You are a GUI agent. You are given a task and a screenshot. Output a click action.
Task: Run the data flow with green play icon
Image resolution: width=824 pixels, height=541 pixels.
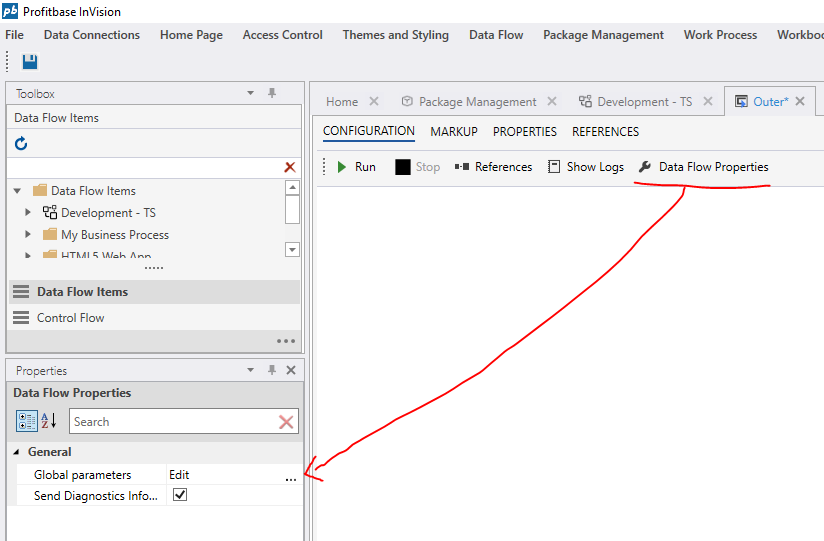point(342,167)
